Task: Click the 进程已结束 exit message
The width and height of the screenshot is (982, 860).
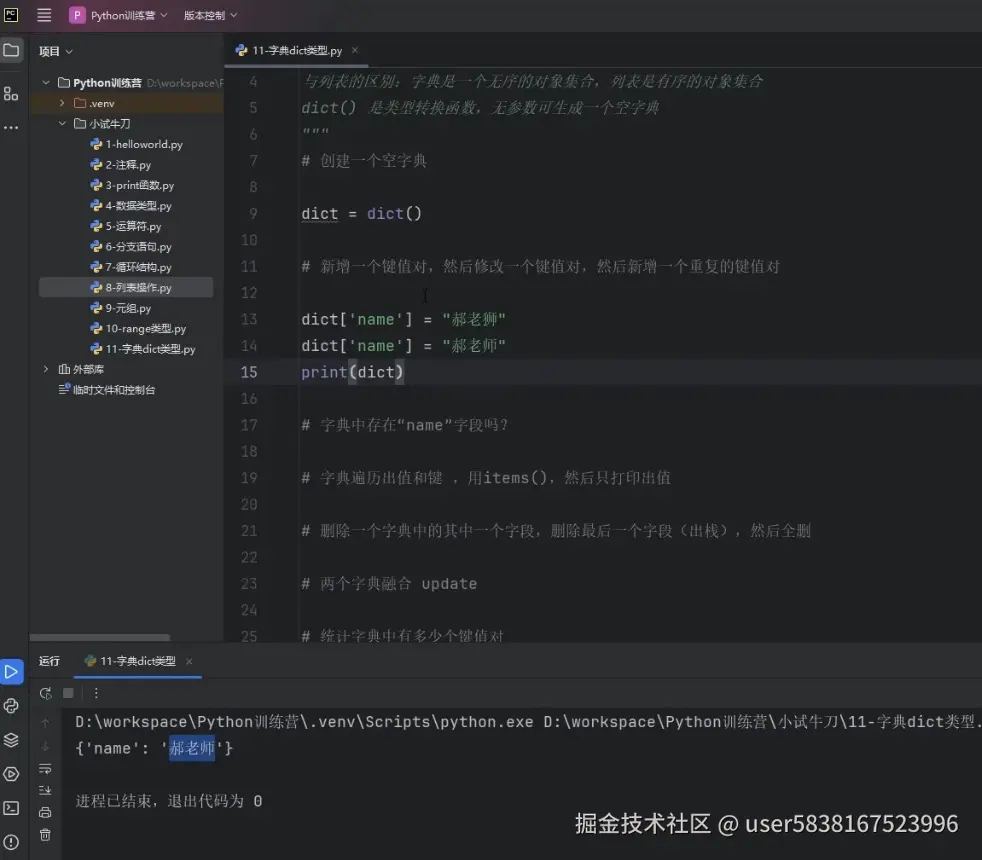Action: tap(169, 801)
